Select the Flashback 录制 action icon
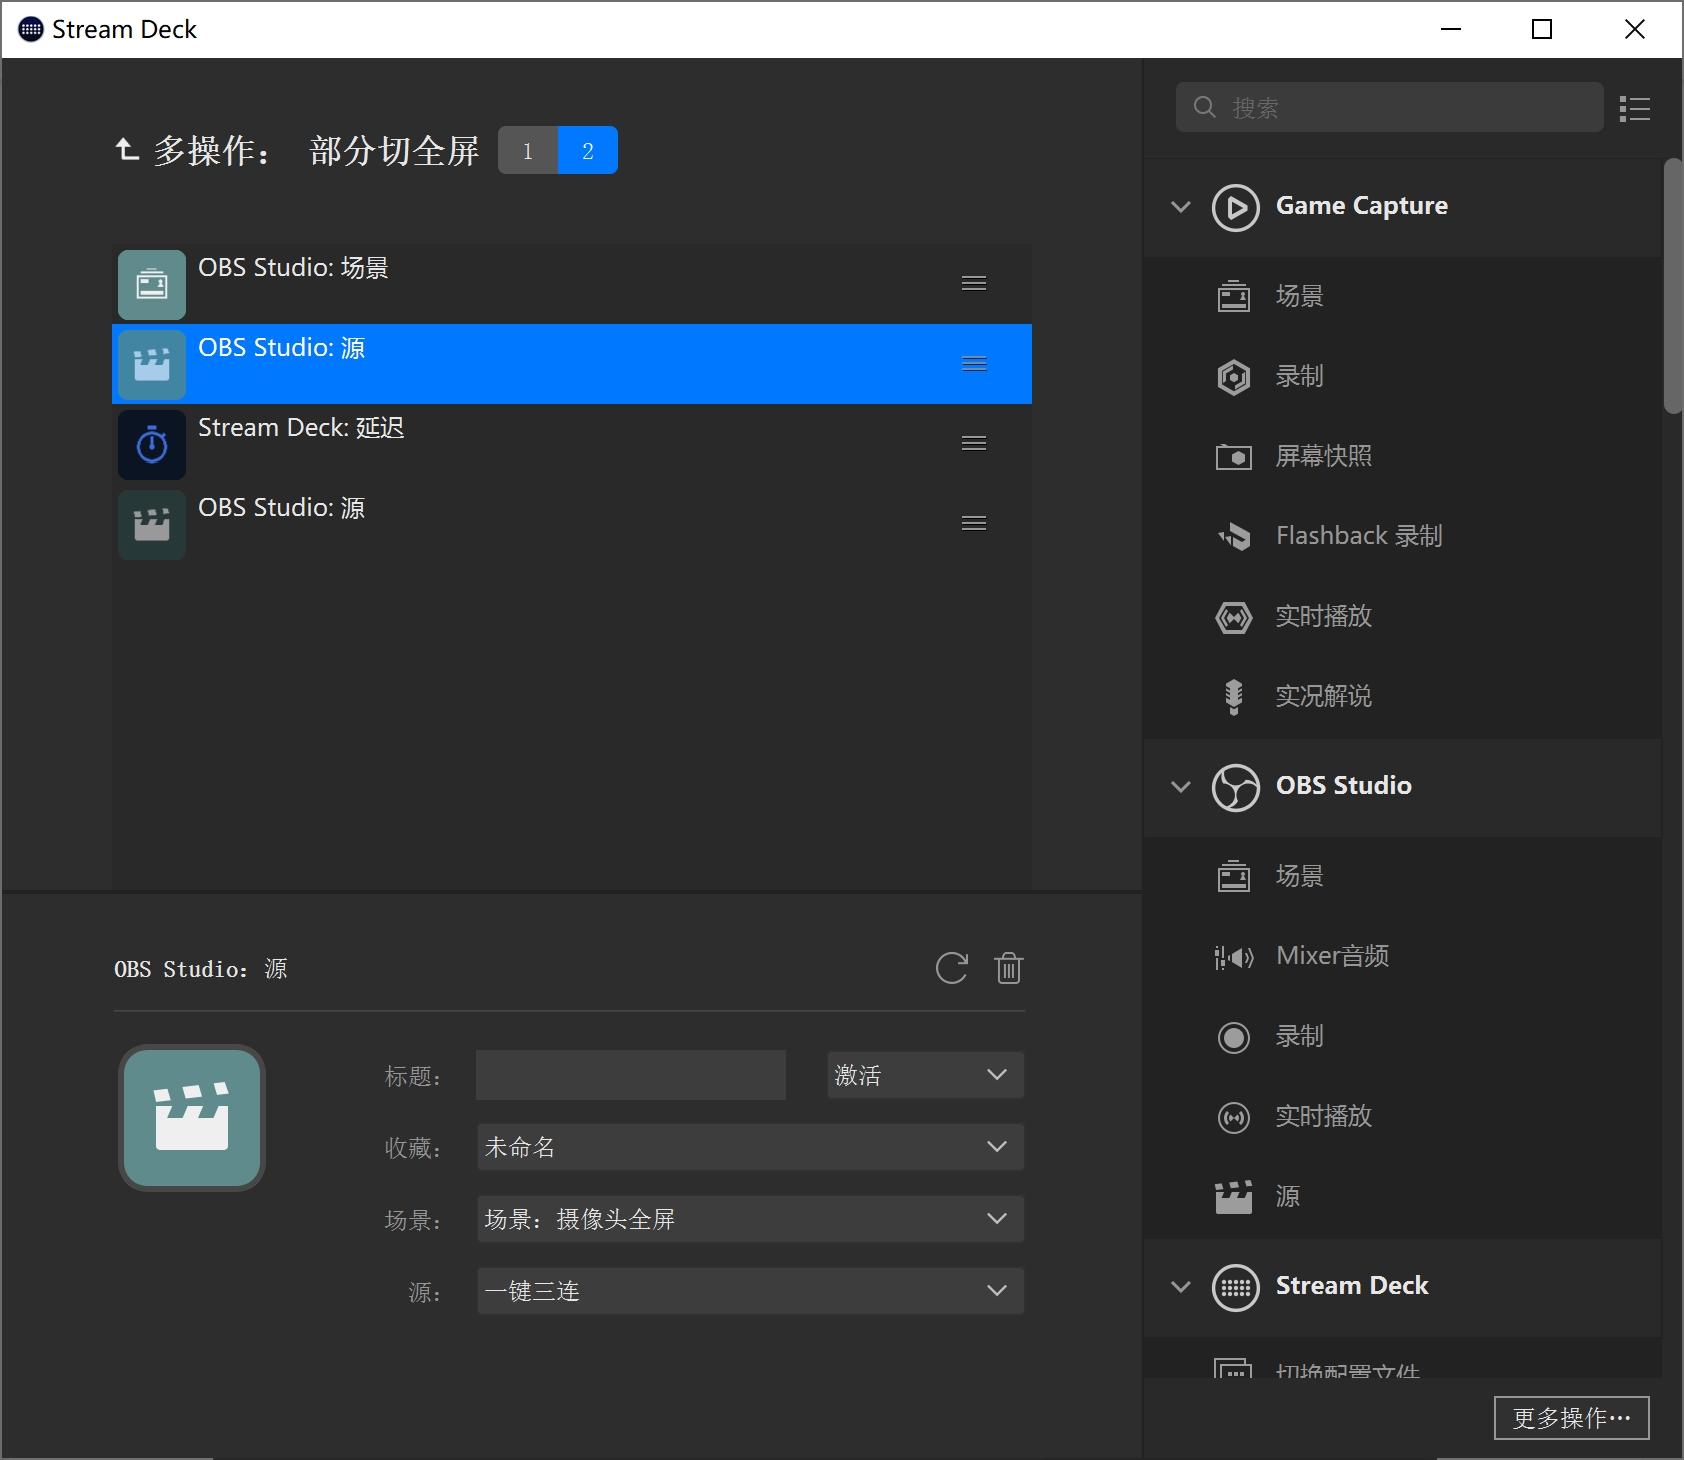This screenshot has width=1684, height=1460. pos(1234,537)
